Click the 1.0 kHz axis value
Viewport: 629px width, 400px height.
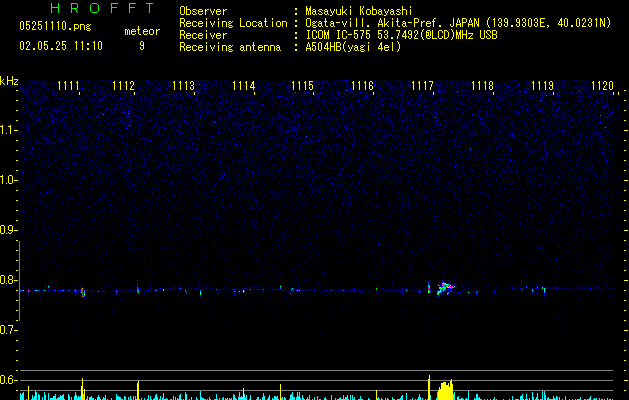tap(8, 180)
